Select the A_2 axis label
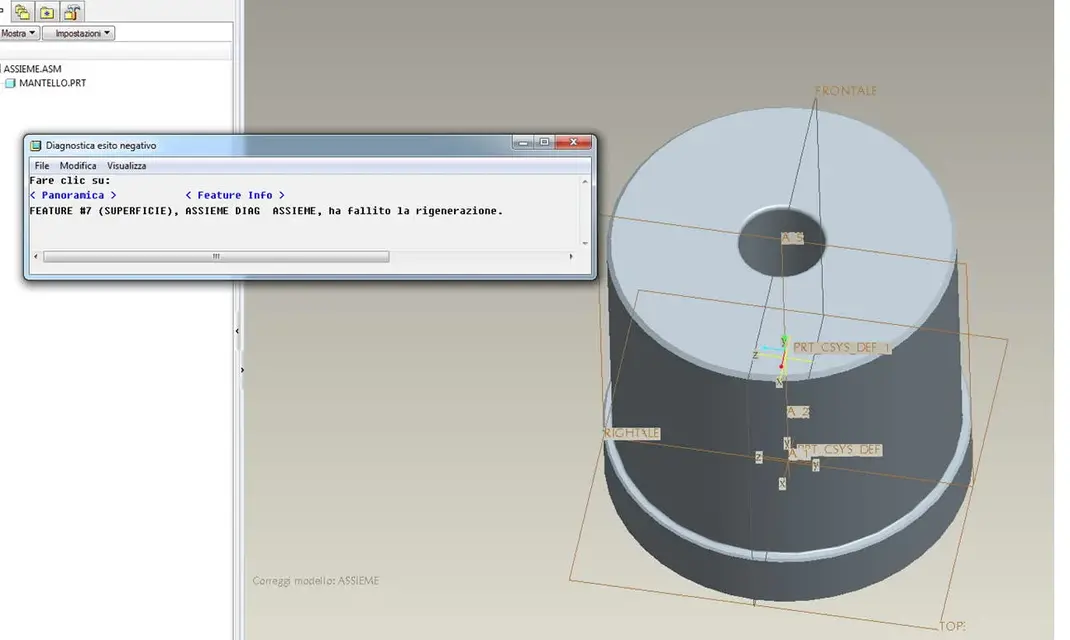Image resolution: width=1070 pixels, height=640 pixels. pos(798,412)
